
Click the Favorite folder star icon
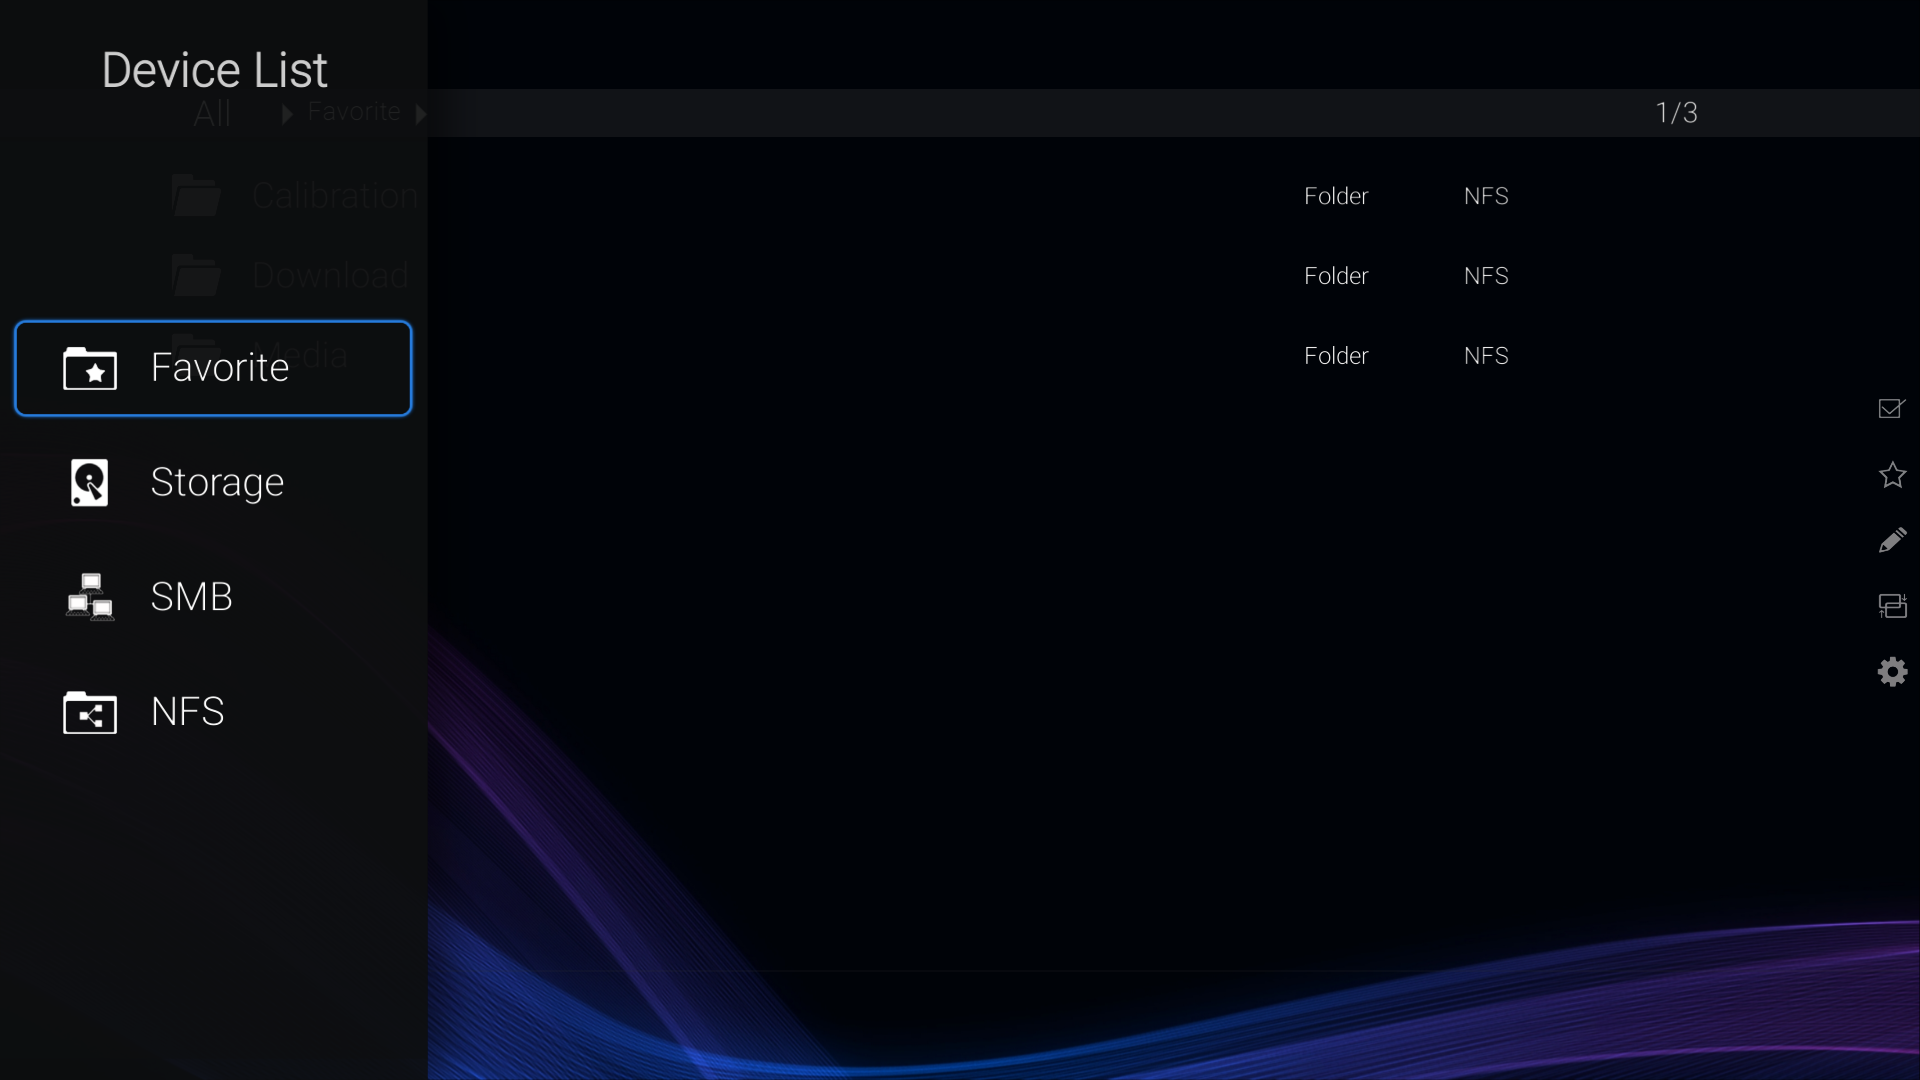(x=90, y=368)
